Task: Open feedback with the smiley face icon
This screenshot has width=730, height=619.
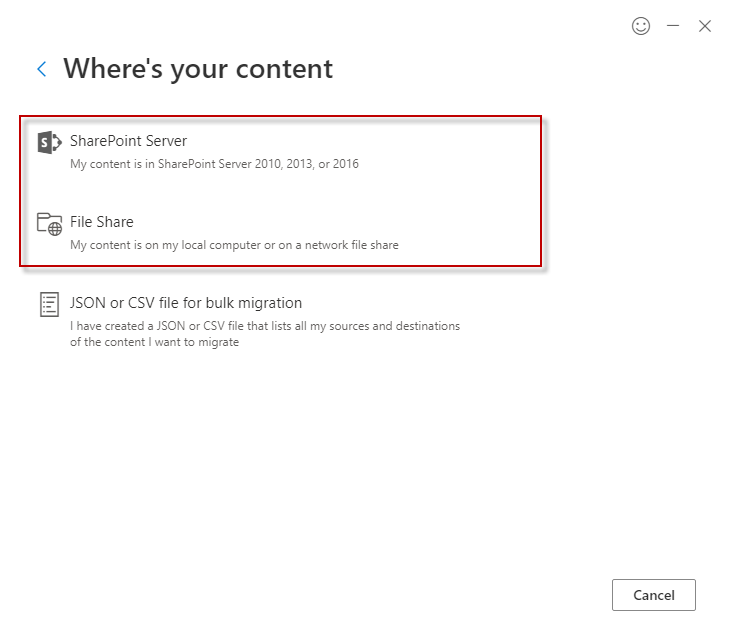Action: tap(641, 26)
